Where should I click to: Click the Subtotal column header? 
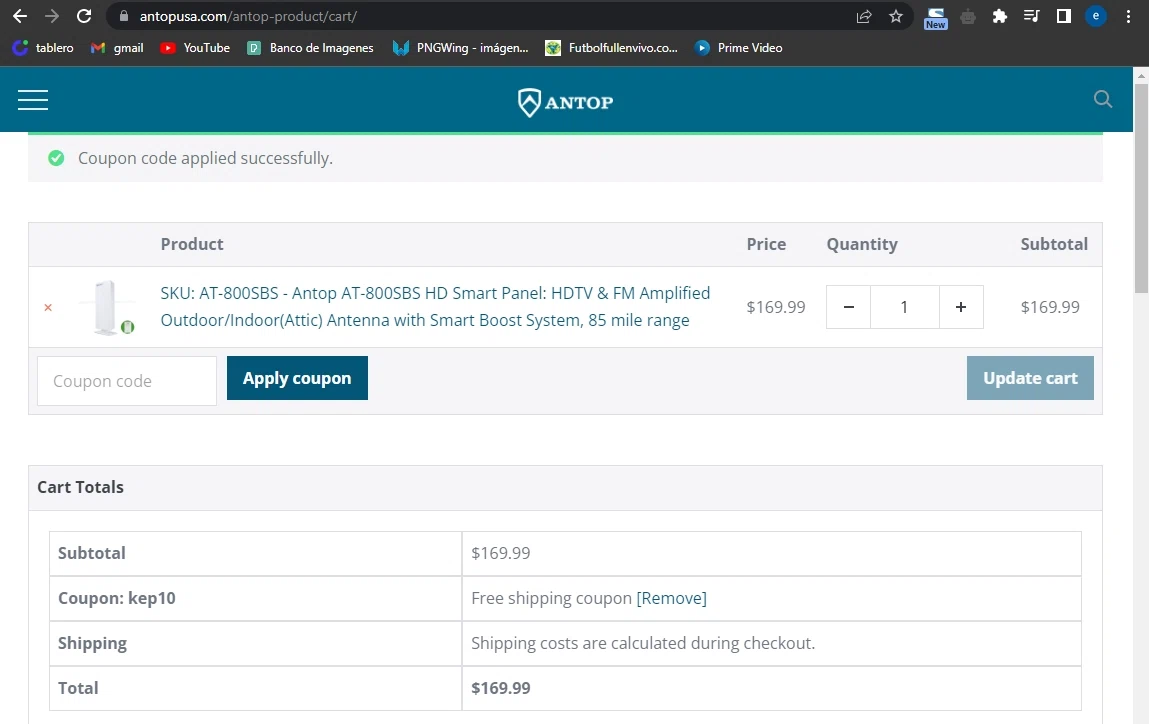pos(1054,245)
